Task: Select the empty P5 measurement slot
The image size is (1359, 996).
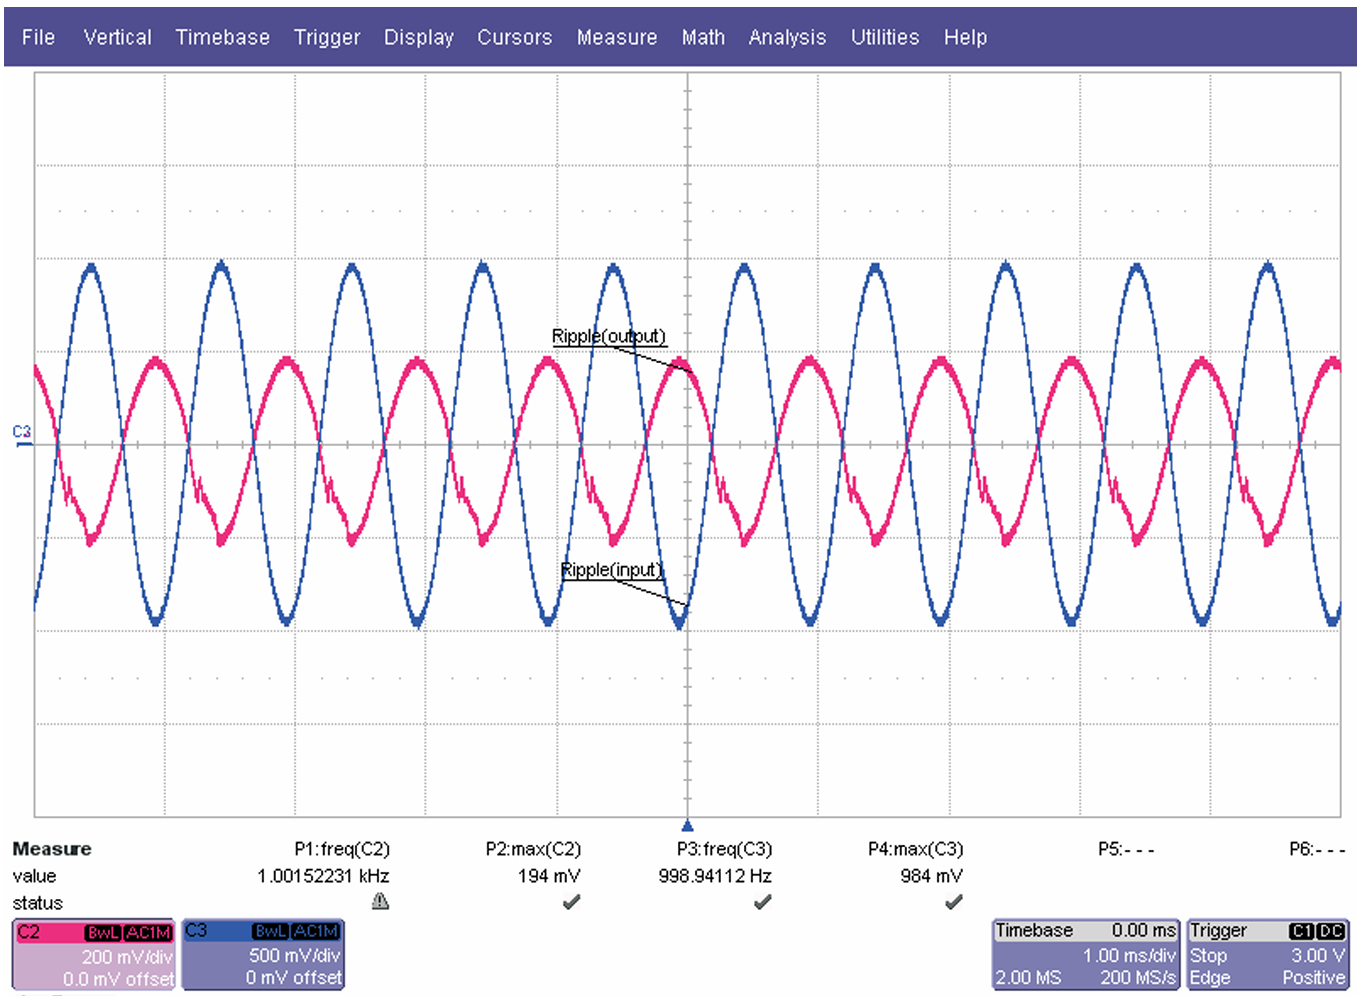Action: (1126, 849)
